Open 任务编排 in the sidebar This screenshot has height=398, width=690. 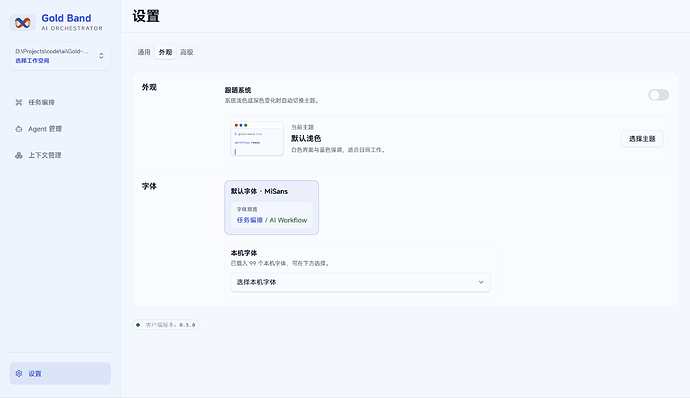tap(60, 102)
